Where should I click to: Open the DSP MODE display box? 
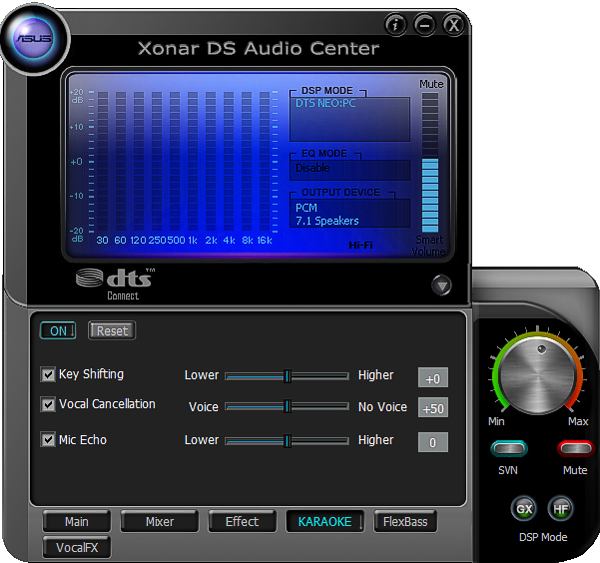pyautogui.click(x=352, y=118)
